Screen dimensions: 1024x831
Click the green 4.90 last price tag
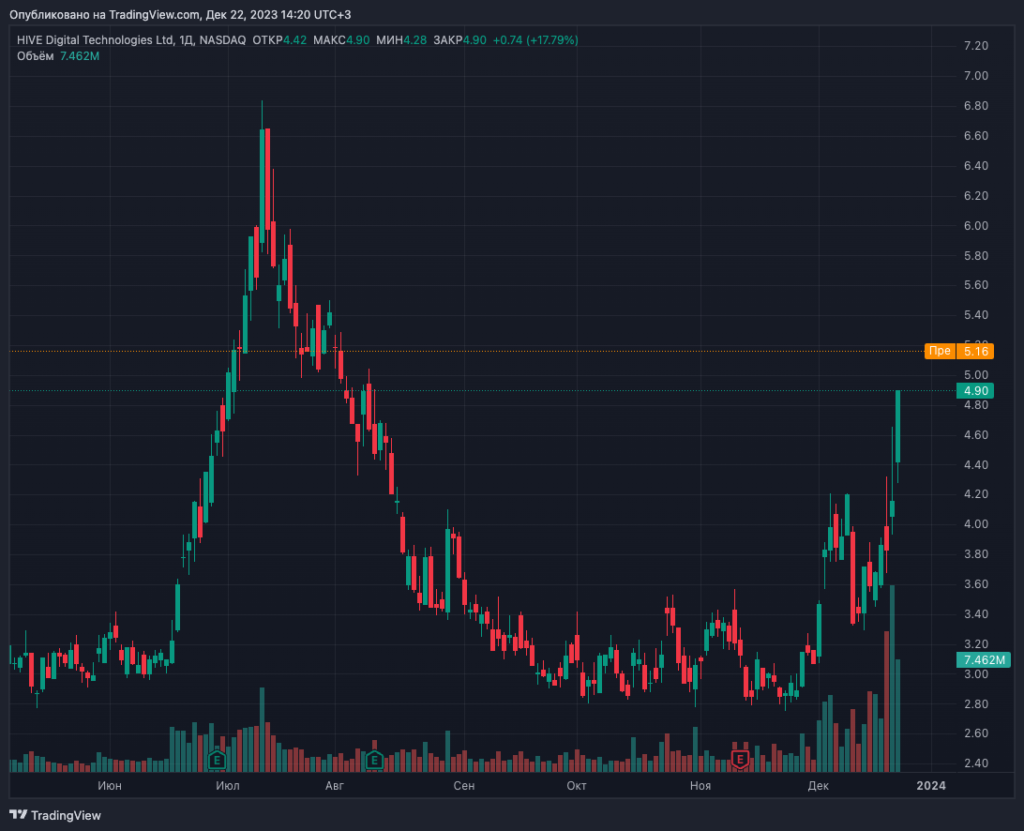click(x=975, y=390)
